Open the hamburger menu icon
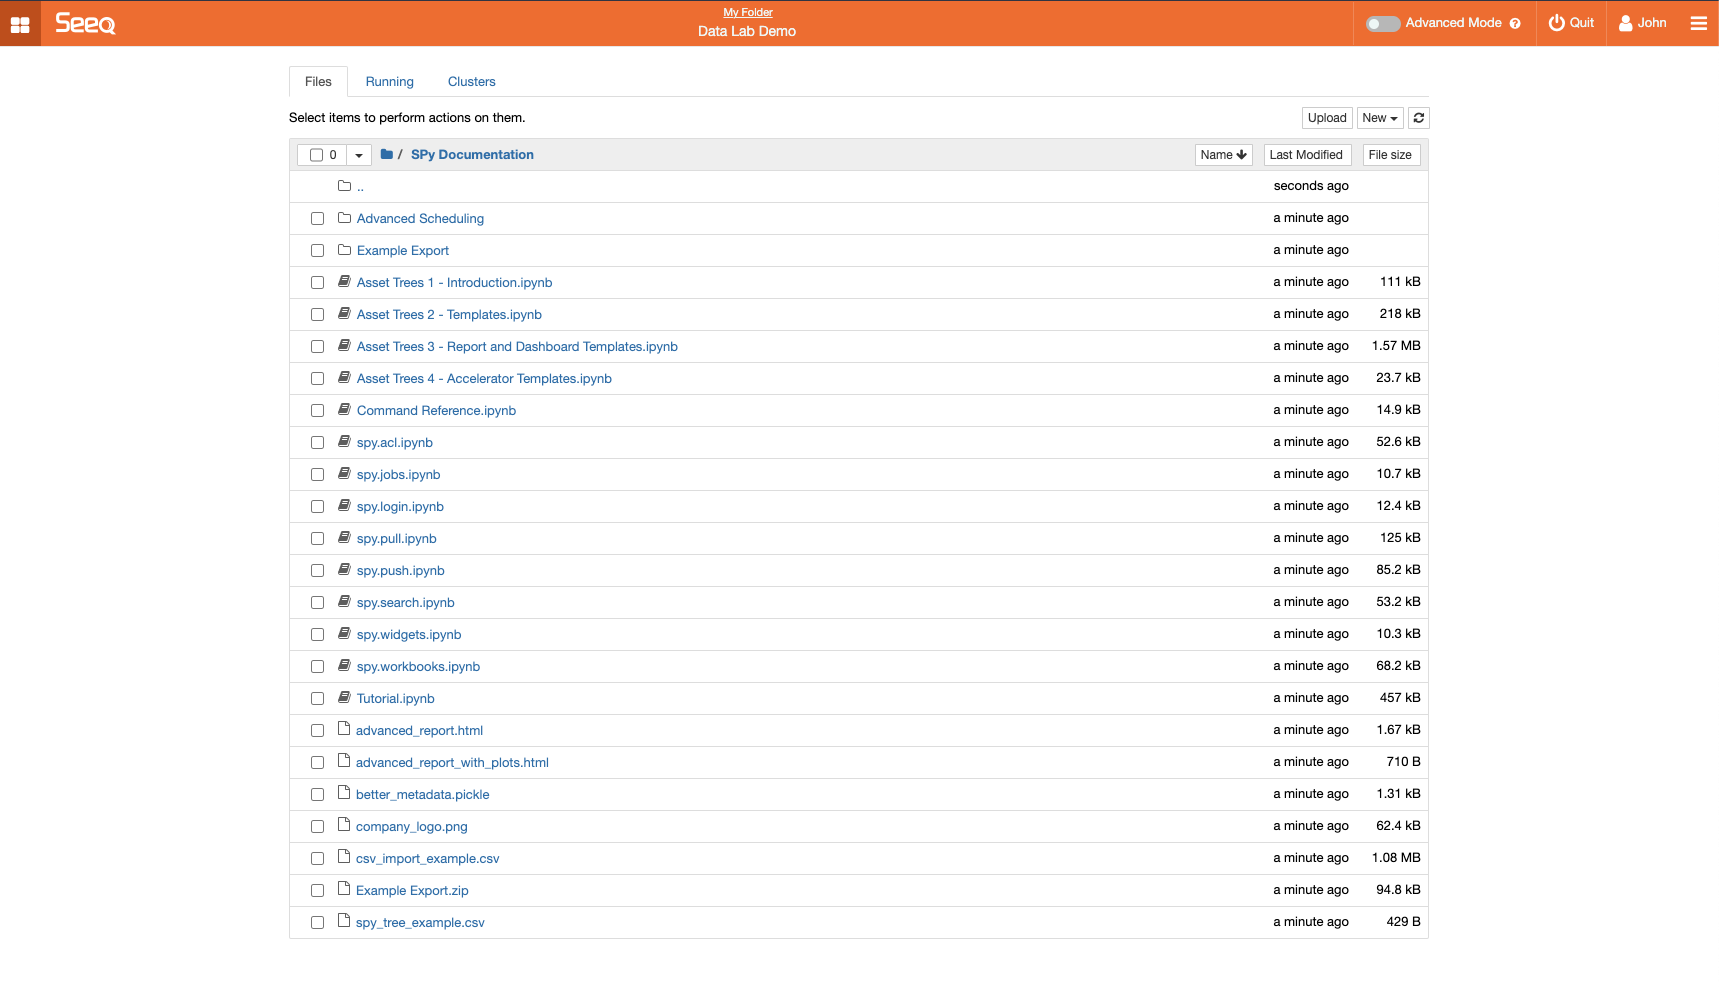 point(1698,23)
